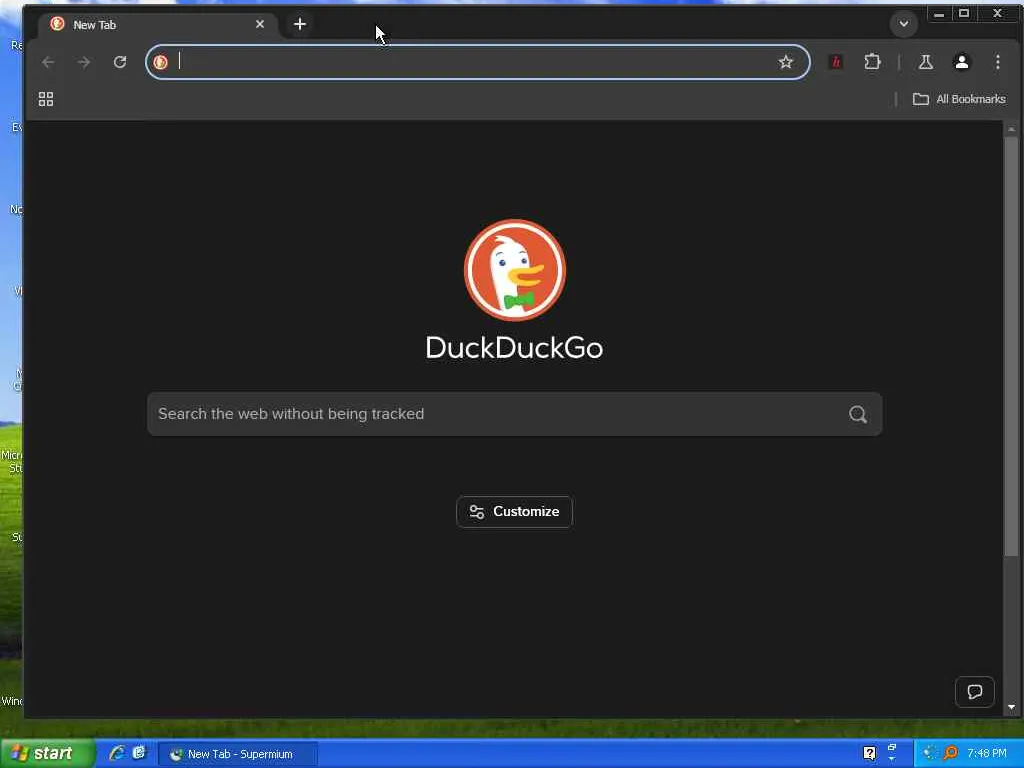
Task: Click the orange magnifier tray icon
Action: 951,754
